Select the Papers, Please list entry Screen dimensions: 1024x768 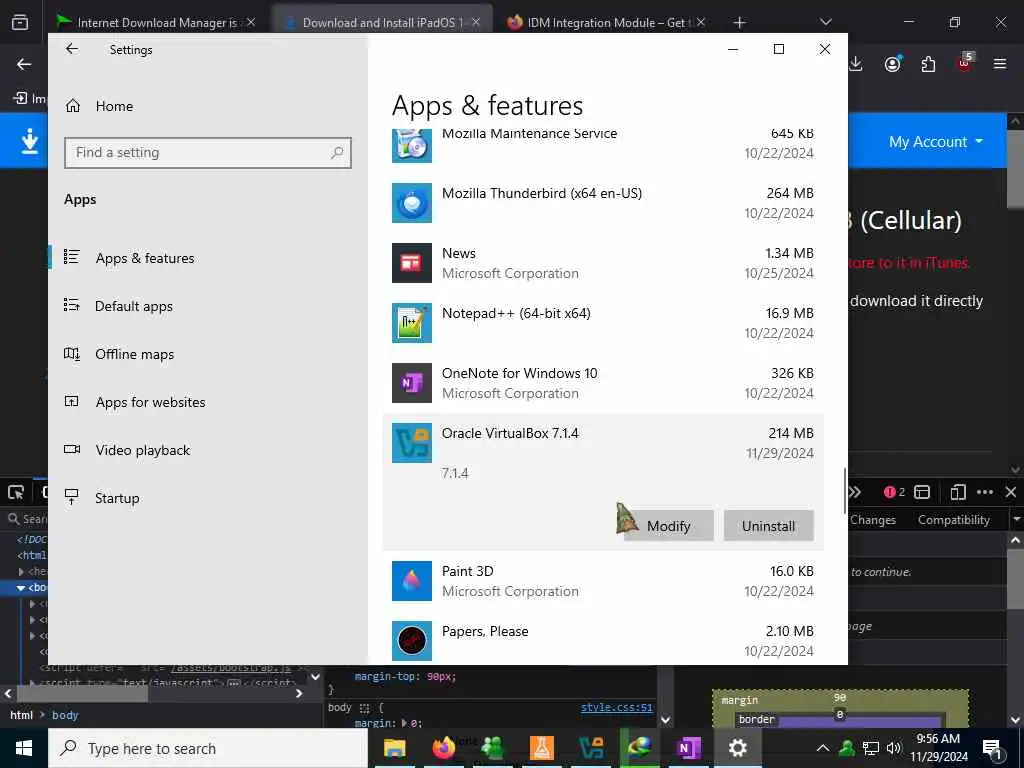[x=603, y=641]
